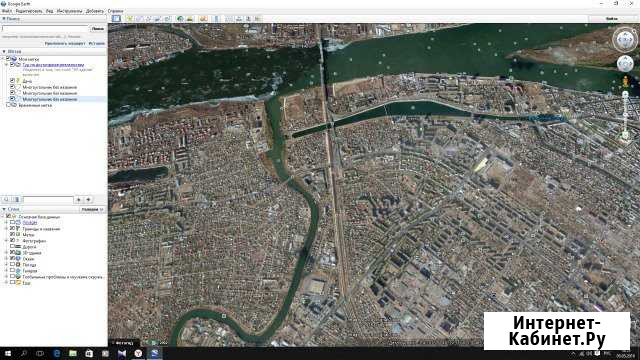Screen dimensions: 640x360
Task: Enable the Погода layer checkbox
Action: click(12, 264)
